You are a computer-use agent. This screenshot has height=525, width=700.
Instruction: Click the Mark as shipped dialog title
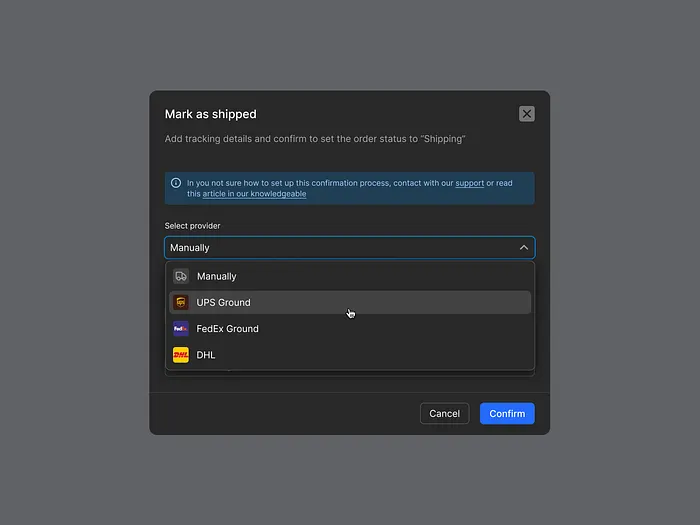[211, 114]
